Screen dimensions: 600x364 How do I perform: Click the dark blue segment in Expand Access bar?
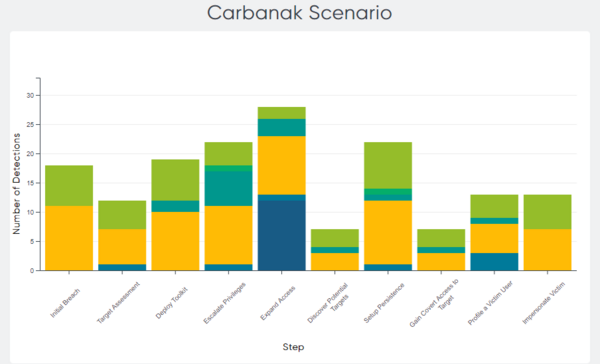coord(282,235)
